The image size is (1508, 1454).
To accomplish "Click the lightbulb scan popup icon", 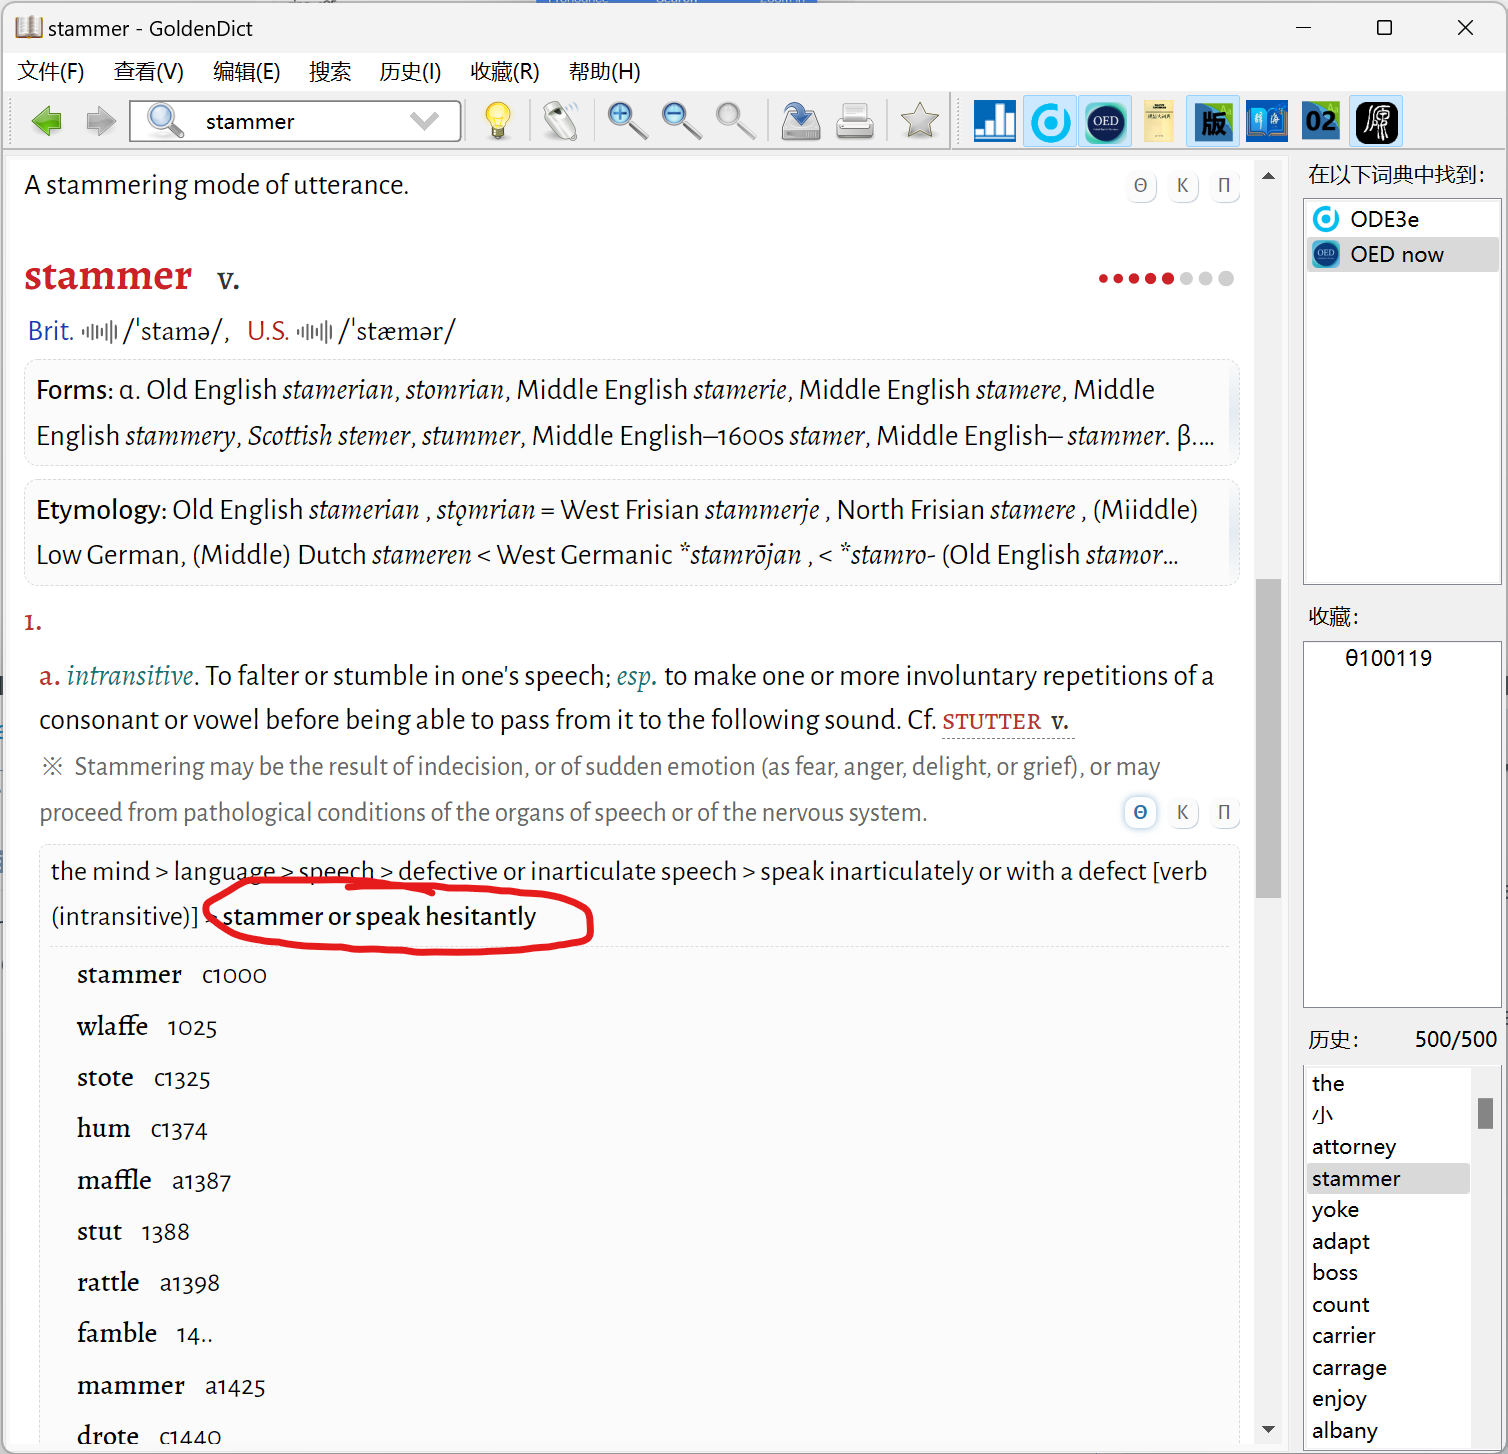I will (497, 121).
